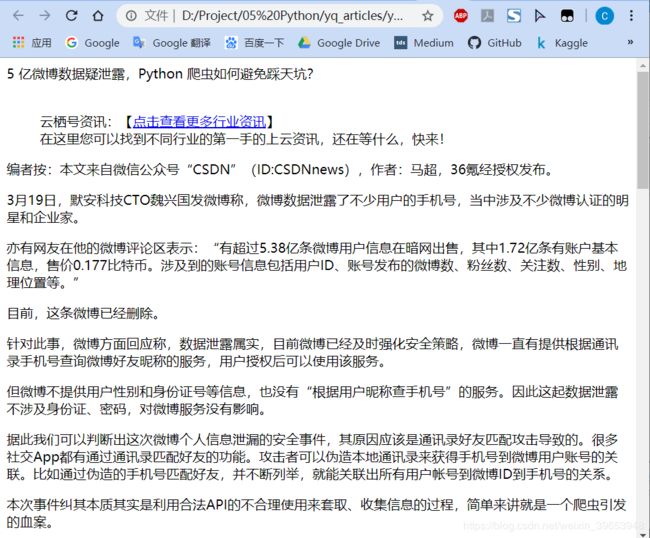The image size is (650, 538).
Task: Open the 百度一下 bookmark
Action: [x=255, y=43]
